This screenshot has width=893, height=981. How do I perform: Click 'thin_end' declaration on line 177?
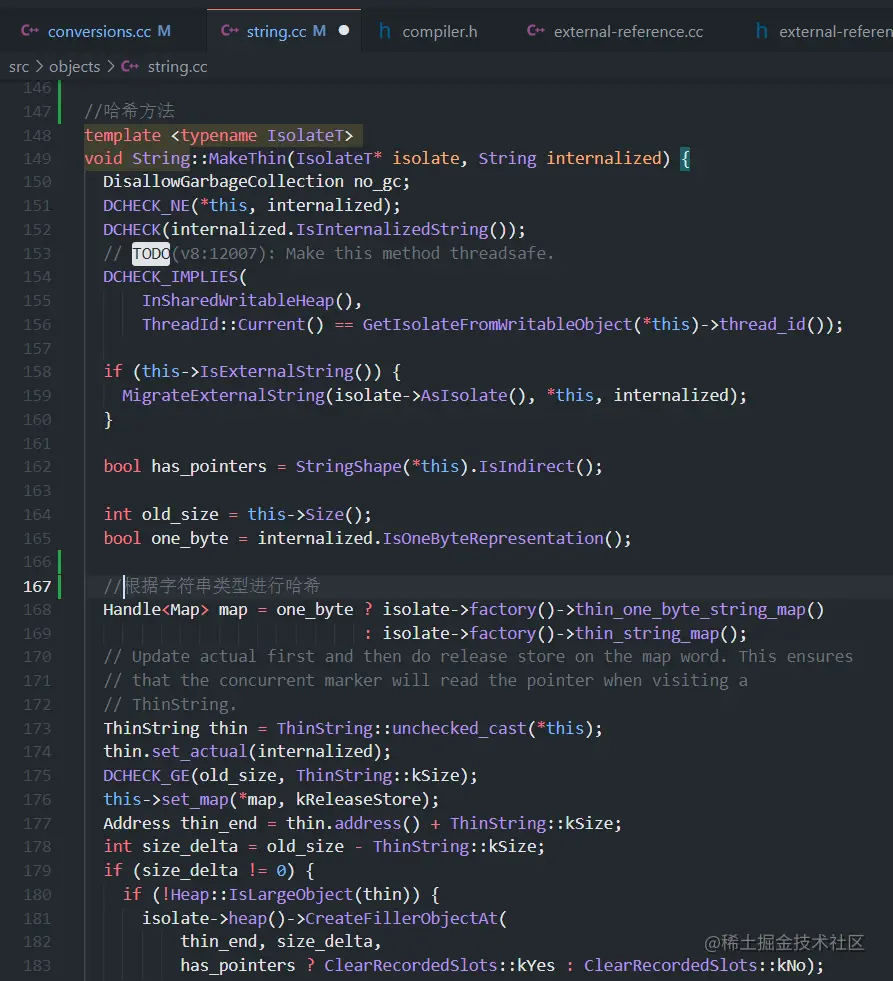point(218,823)
